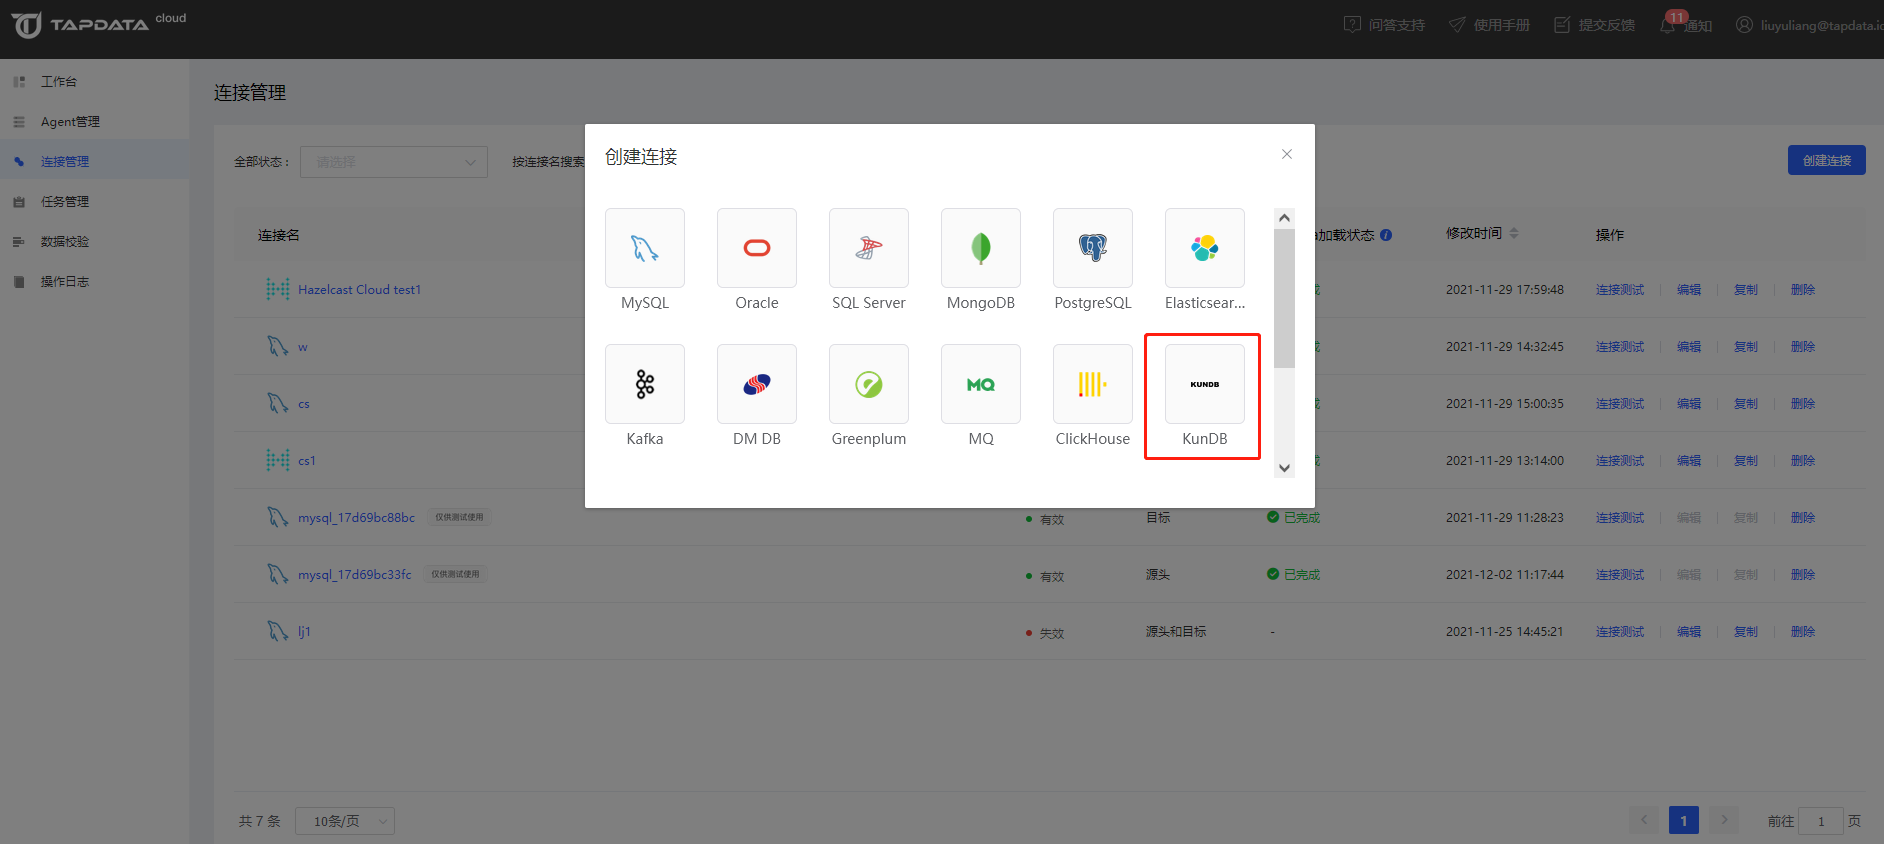1884x844 pixels.
Task: Click 编辑 for lj1 row
Action: click(1689, 632)
